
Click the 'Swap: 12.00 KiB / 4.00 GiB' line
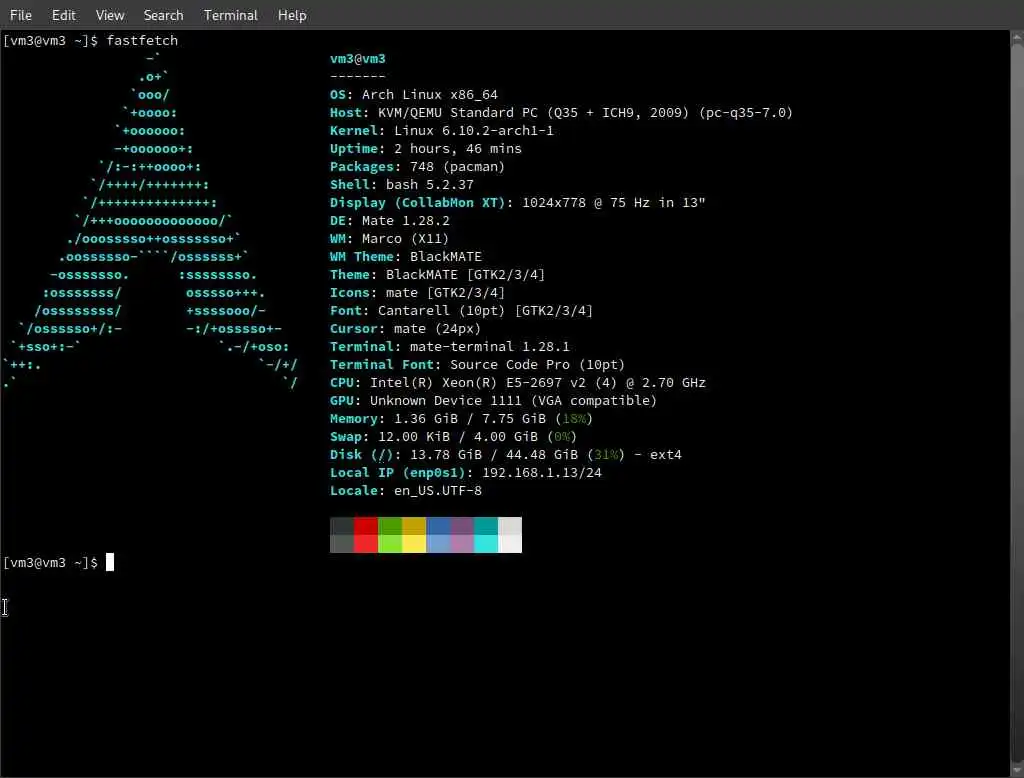pos(453,436)
